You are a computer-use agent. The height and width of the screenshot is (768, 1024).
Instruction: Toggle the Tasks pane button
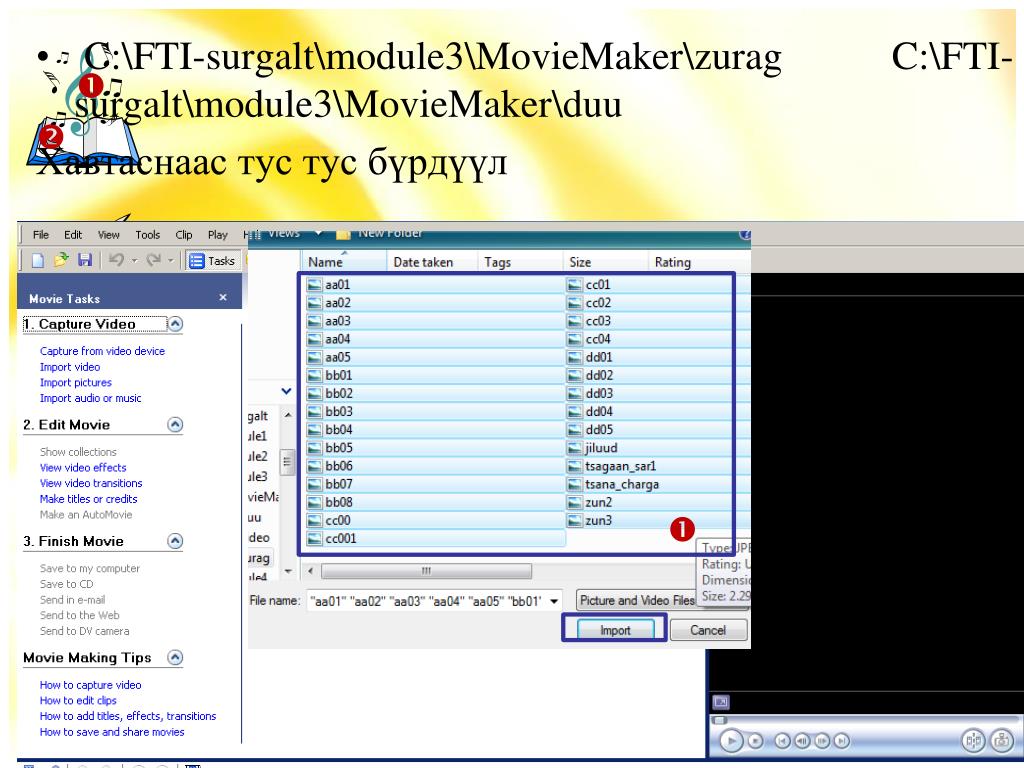(212, 261)
